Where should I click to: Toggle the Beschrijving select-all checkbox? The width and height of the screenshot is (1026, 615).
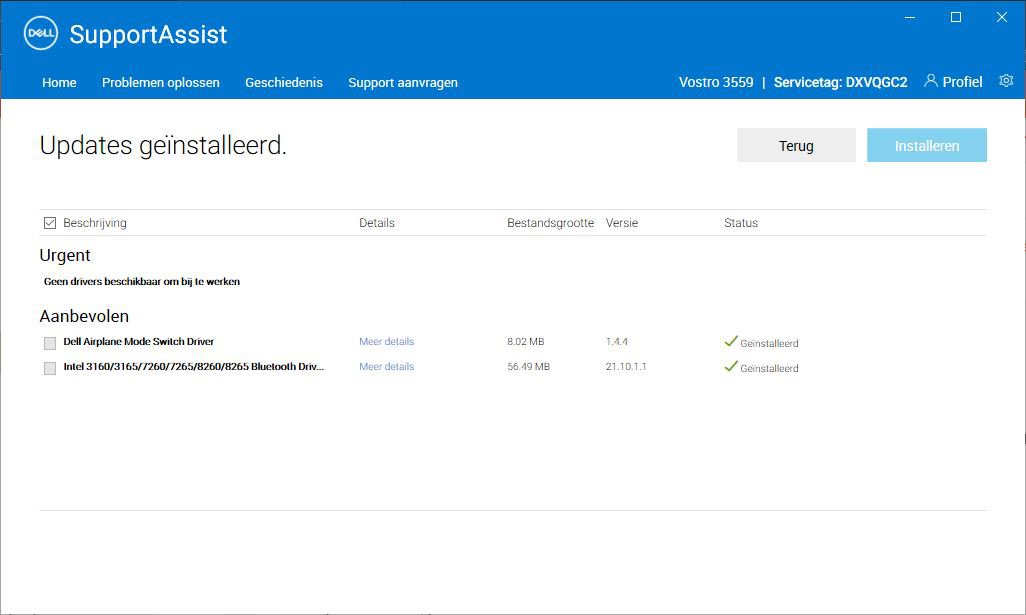tap(50, 223)
